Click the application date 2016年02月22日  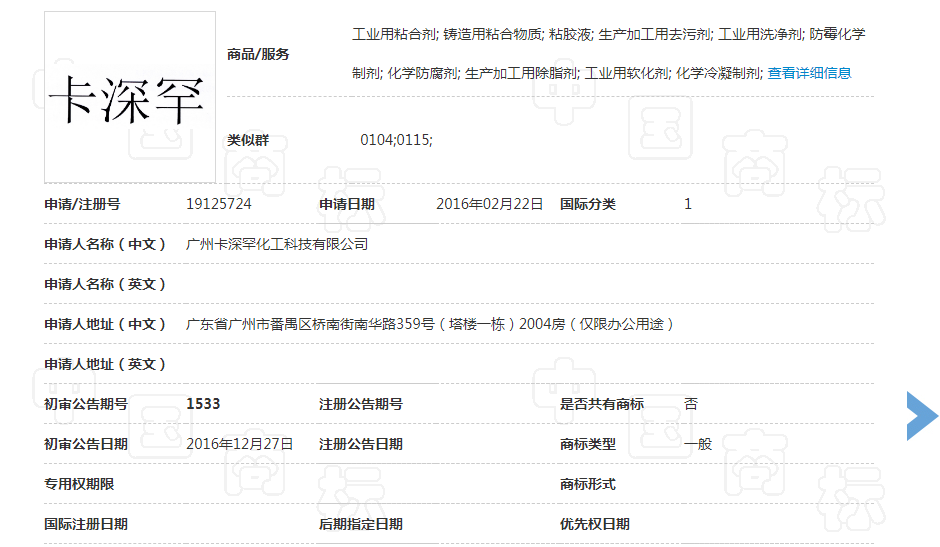489,204
